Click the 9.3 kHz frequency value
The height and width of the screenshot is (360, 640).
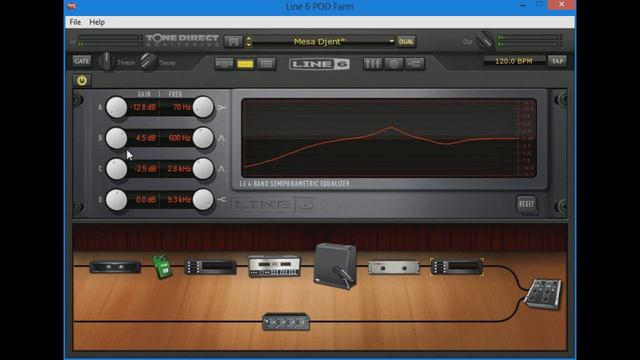pos(179,200)
